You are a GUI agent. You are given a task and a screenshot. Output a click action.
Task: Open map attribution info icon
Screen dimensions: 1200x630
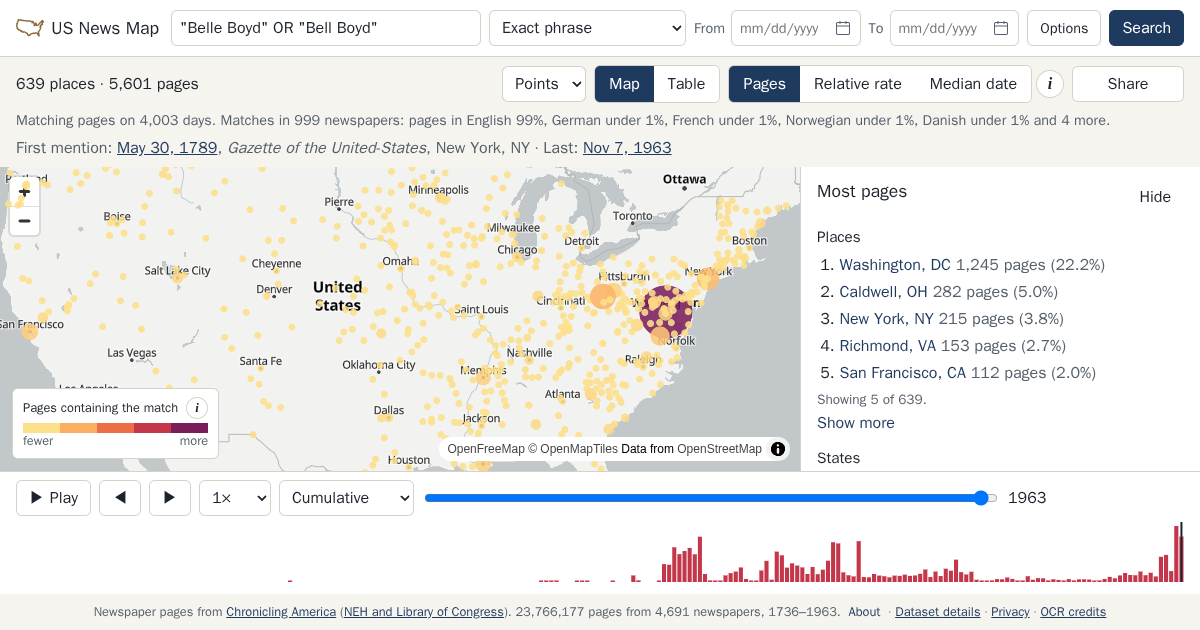pyautogui.click(x=778, y=449)
